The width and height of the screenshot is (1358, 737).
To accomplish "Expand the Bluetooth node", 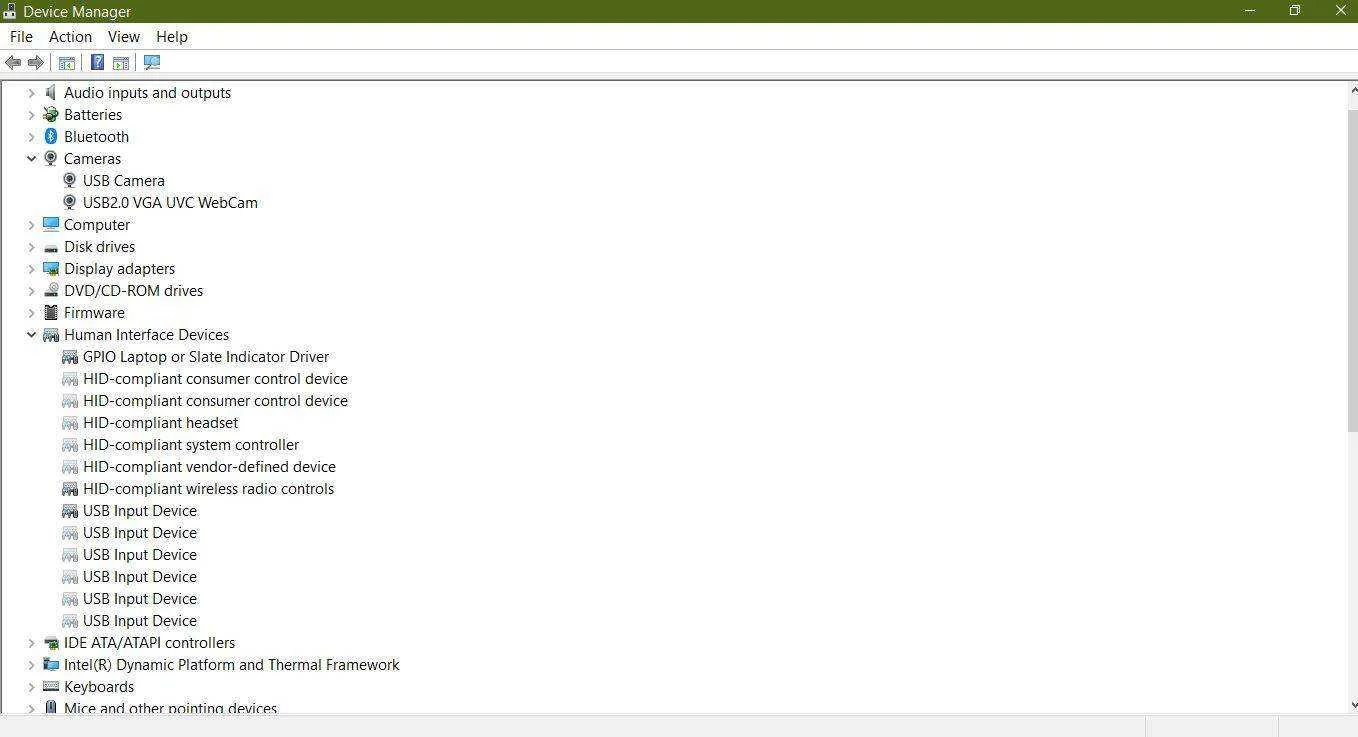I will click(31, 136).
